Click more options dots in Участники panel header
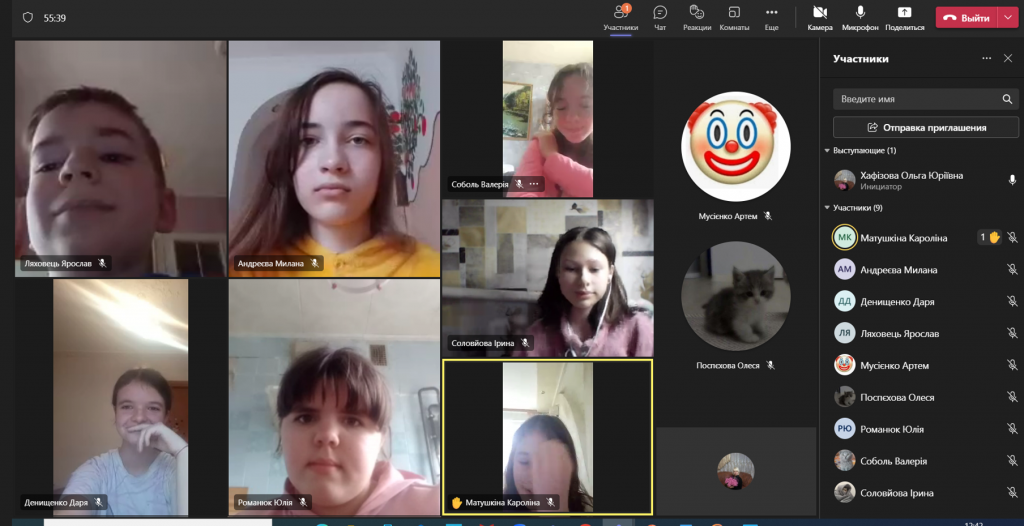The width and height of the screenshot is (1024, 526). point(986,59)
